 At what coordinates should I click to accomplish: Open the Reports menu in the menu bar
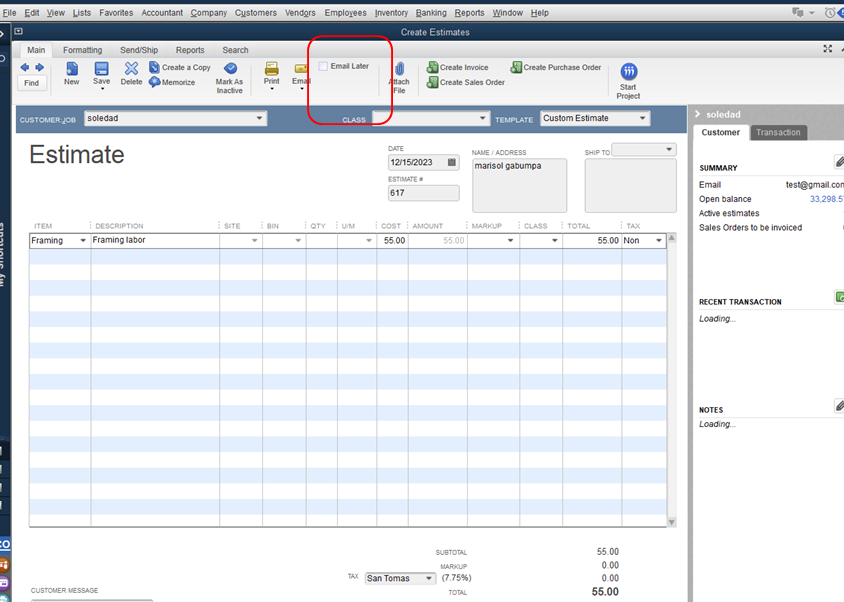(x=469, y=13)
